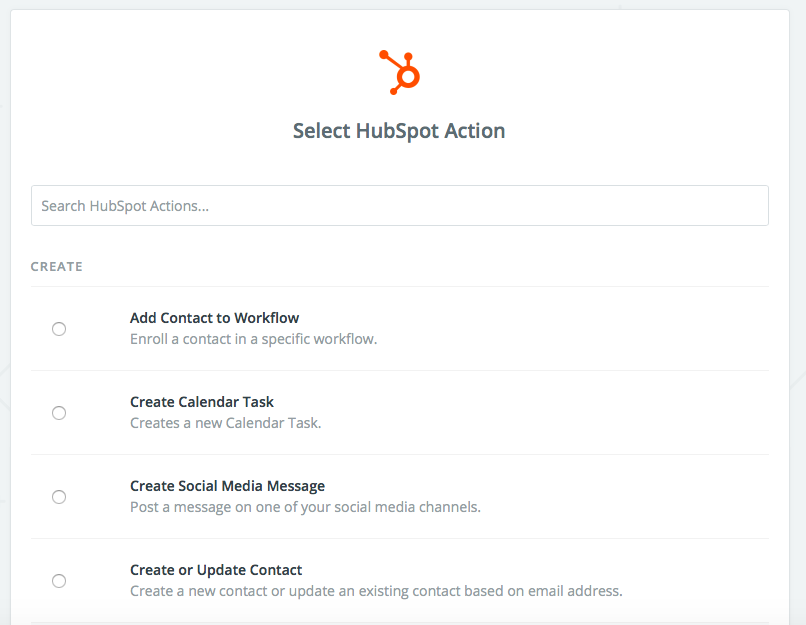Click the CREATE section header
Viewport: 806px width, 625px height.
point(57,267)
